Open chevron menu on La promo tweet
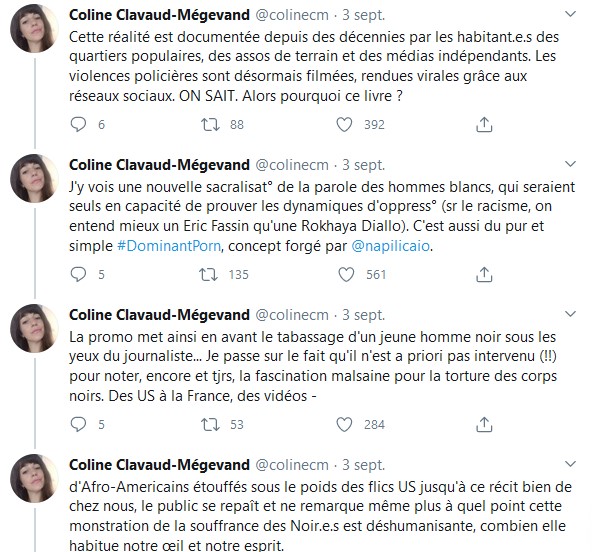Screen dimensions: 592x552 570,314
